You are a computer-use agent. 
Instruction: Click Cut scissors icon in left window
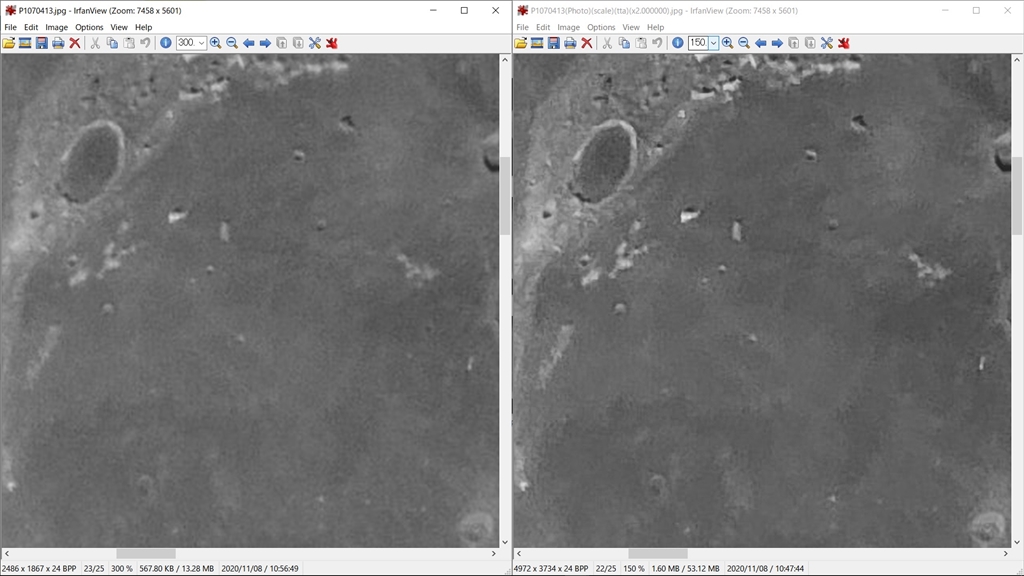click(x=95, y=43)
